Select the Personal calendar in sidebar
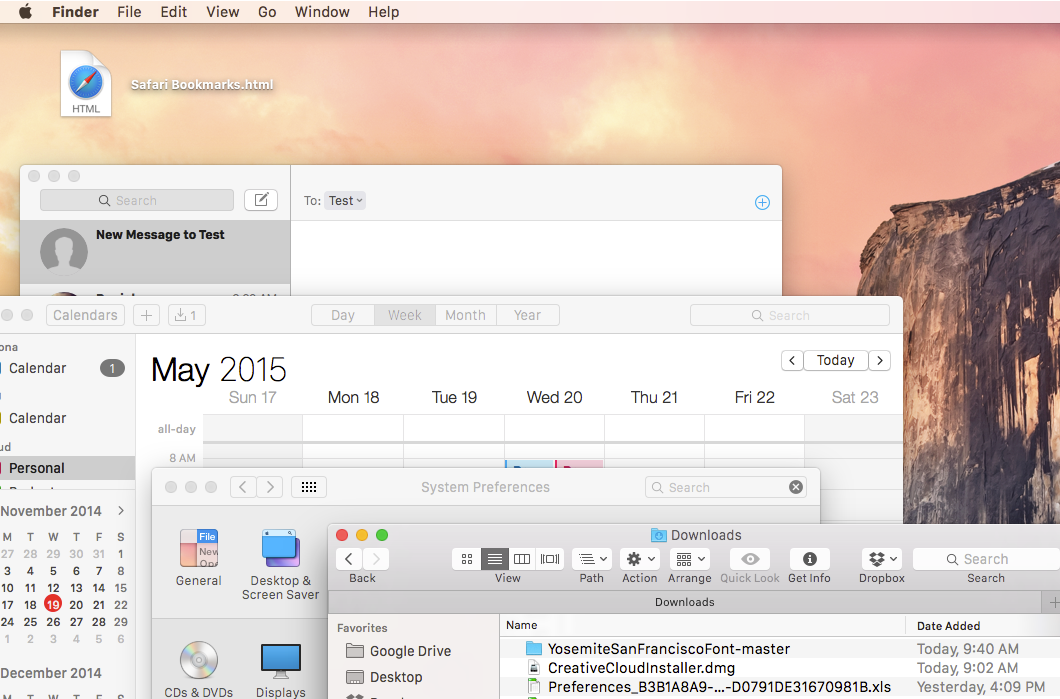Screen dimensions: 1060x699 click(68, 468)
